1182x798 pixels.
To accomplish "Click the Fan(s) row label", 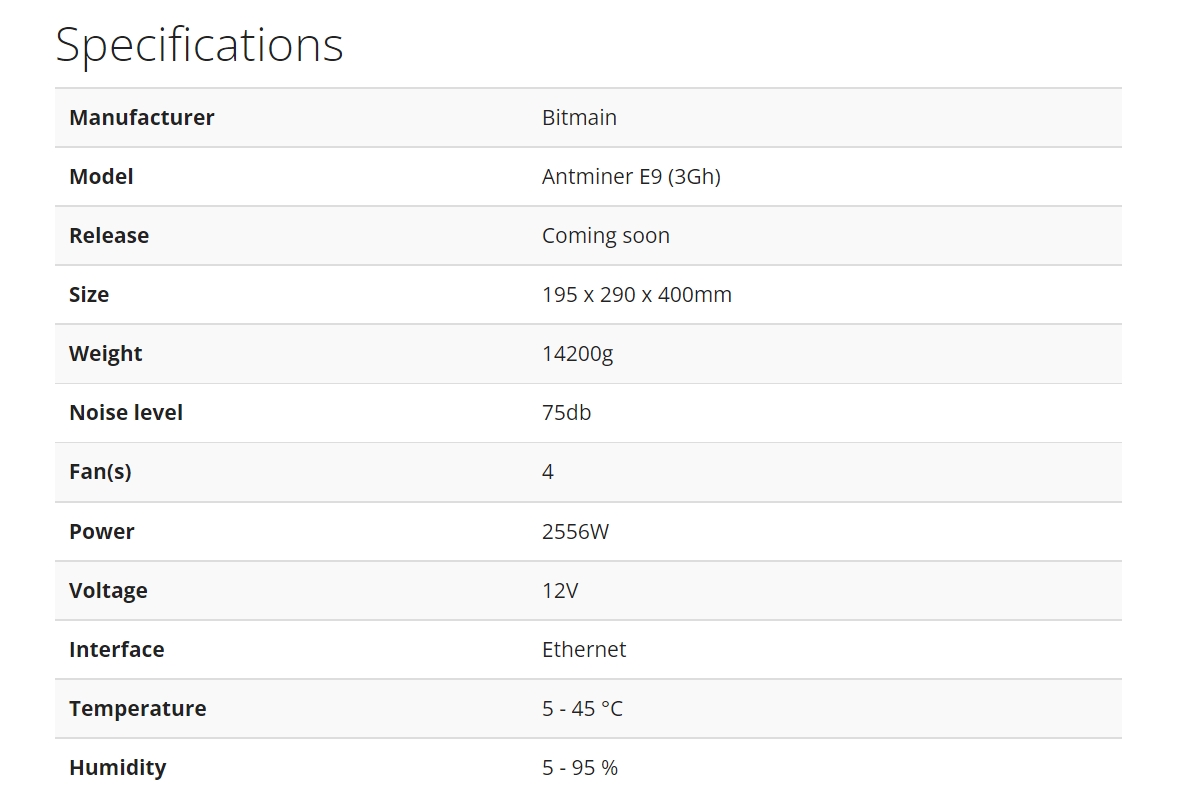I will click(x=100, y=471).
